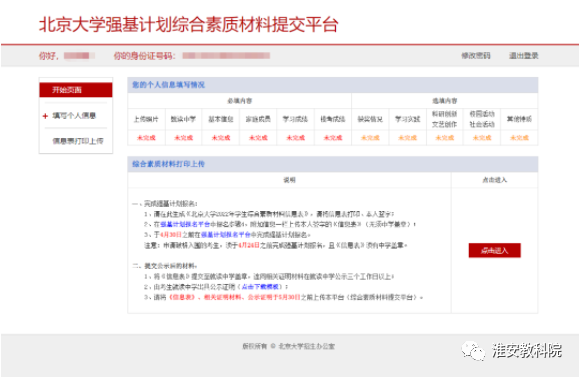Click the 退出登录 link in header
This screenshot has height=377, width=580.
[x=524, y=55]
